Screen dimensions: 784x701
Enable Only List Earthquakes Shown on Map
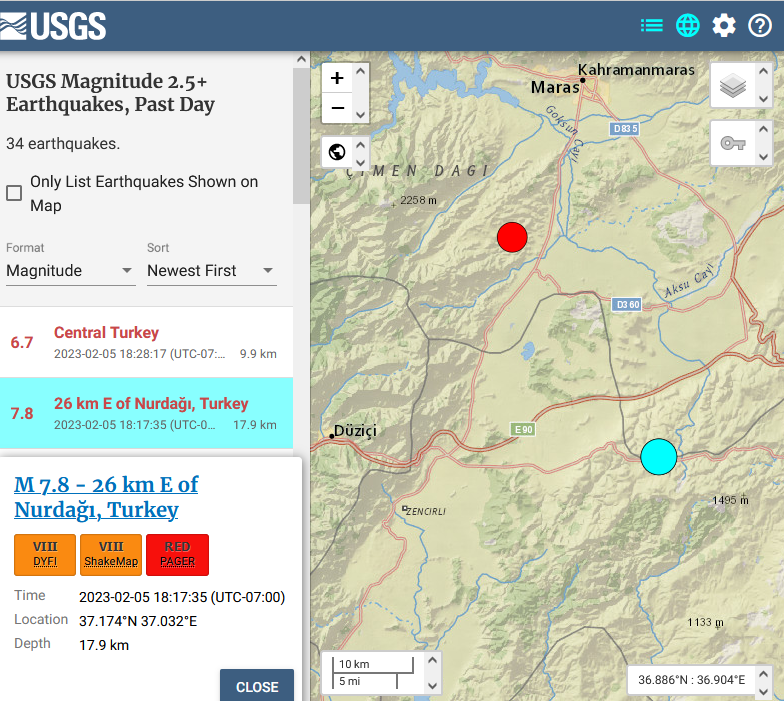tap(15, 193)
